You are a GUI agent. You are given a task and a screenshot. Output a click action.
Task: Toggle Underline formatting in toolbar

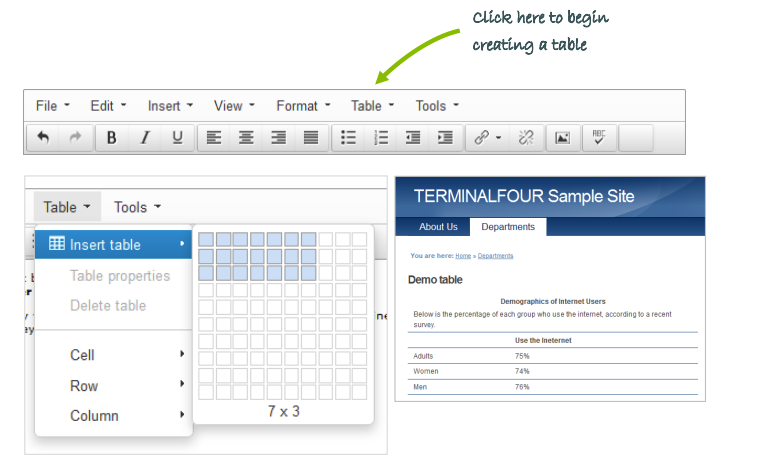[x=177, y=138]
